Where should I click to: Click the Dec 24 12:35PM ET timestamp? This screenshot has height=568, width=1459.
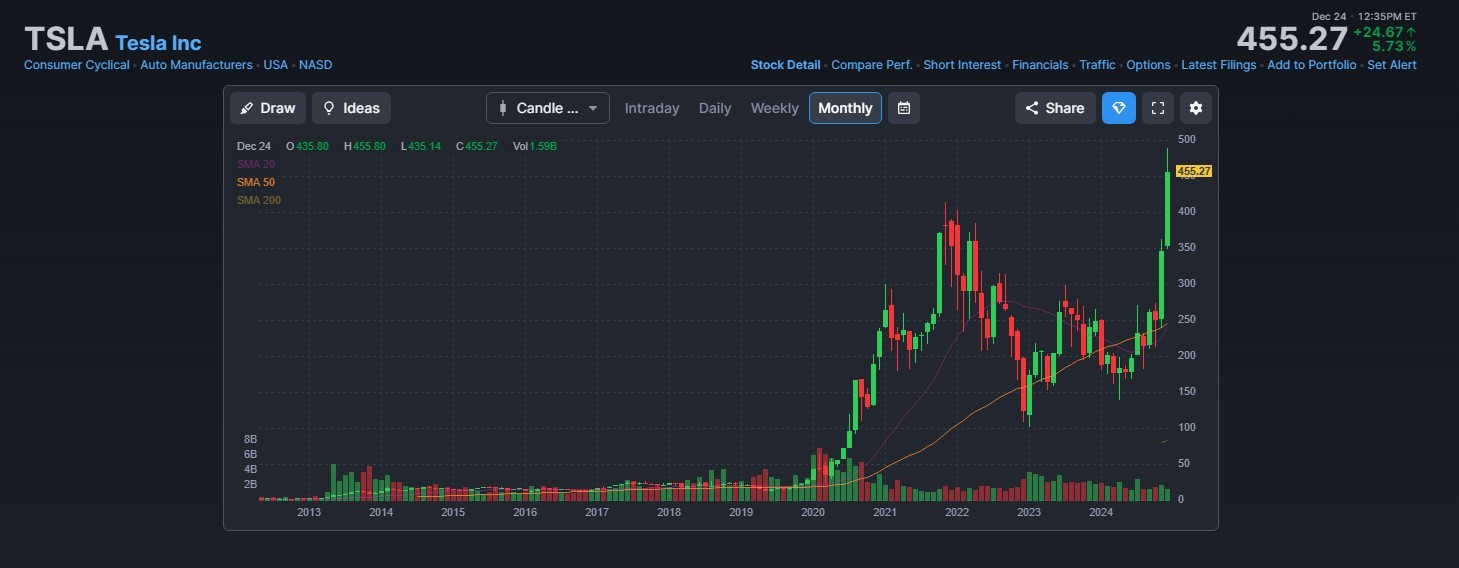click(x=1364, y=16)
